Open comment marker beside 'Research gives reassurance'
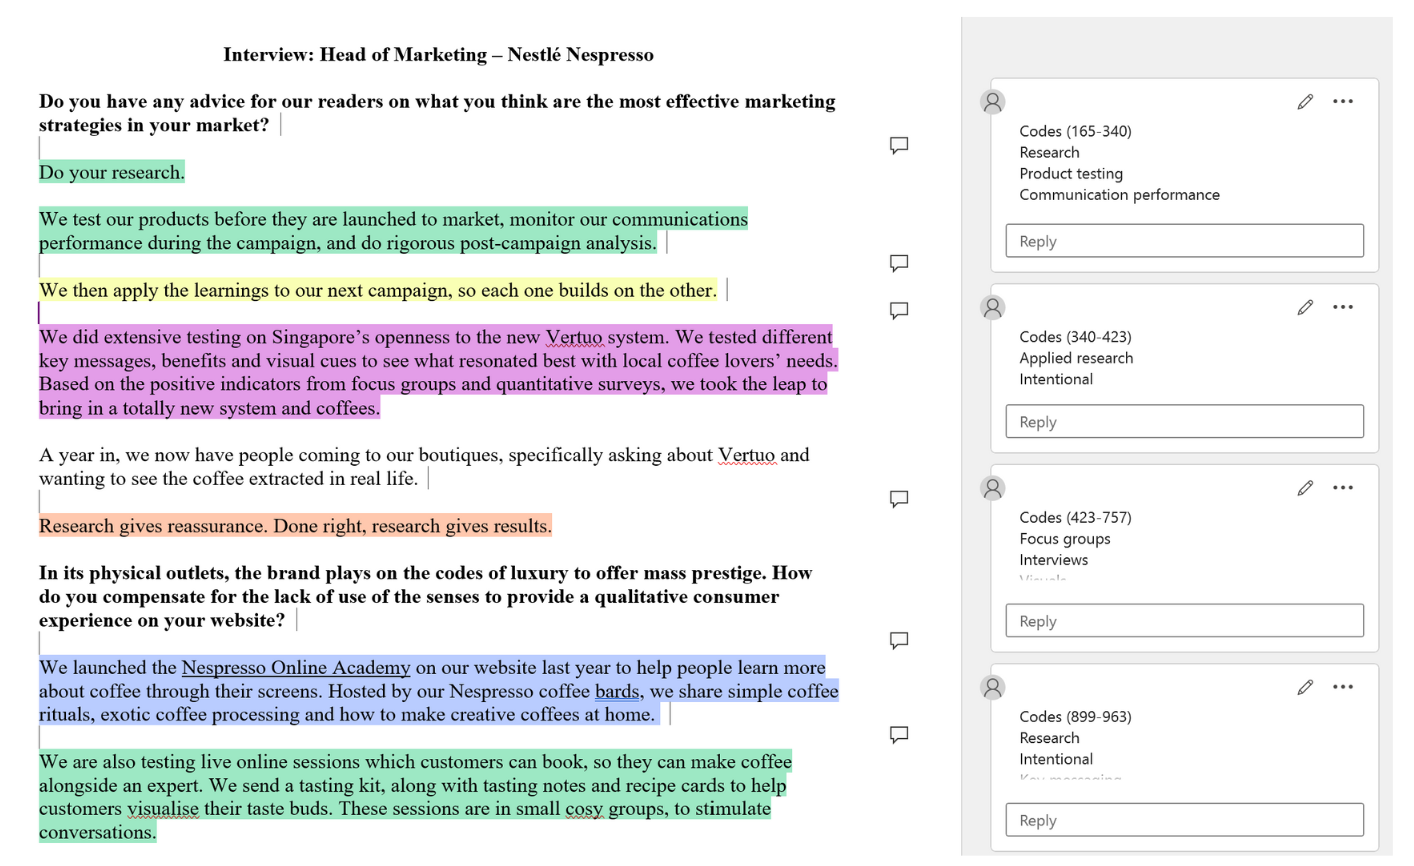 pos(899,499)
